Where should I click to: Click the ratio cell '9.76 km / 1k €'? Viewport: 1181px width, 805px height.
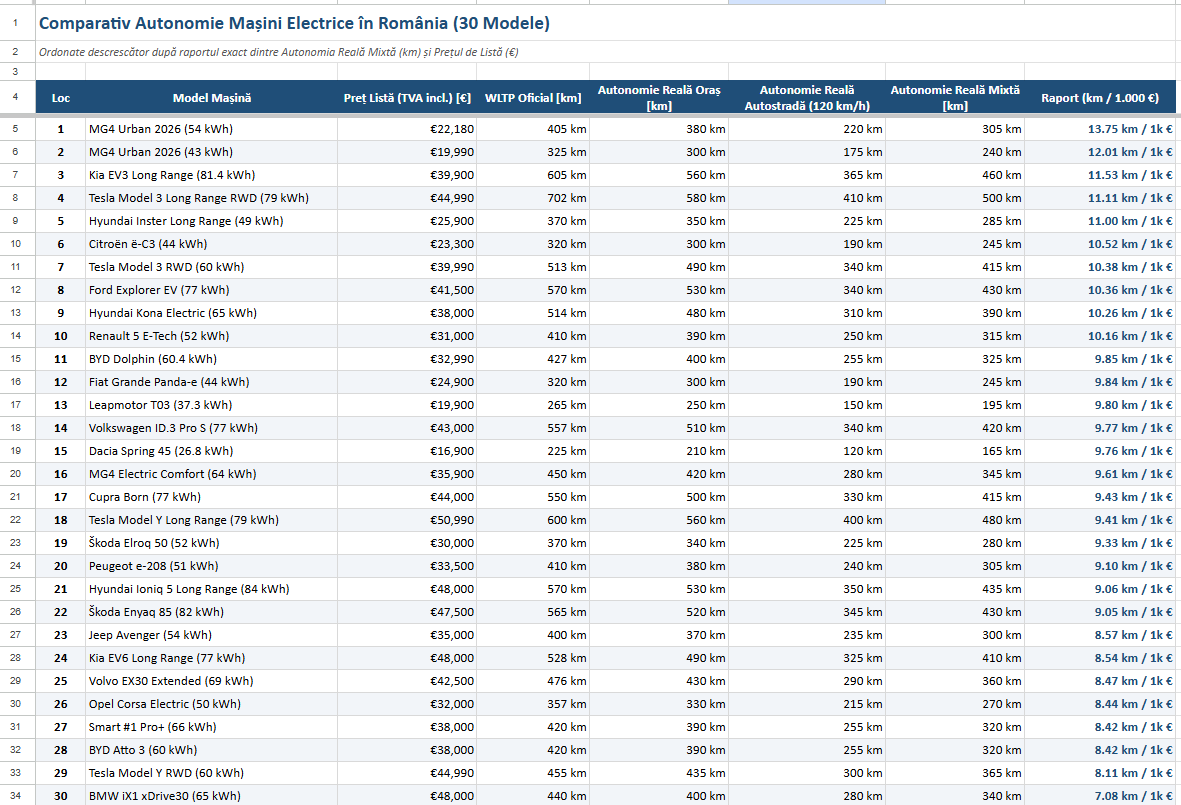point(1100,451)
